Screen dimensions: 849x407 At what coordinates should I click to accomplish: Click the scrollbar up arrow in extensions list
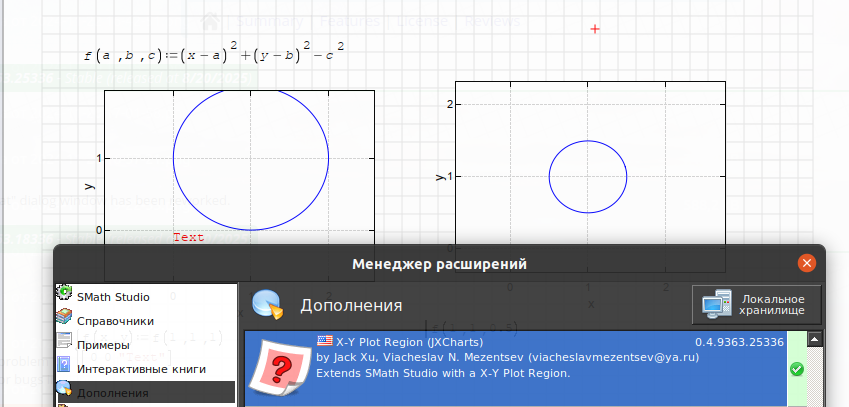tap(815, 340)
